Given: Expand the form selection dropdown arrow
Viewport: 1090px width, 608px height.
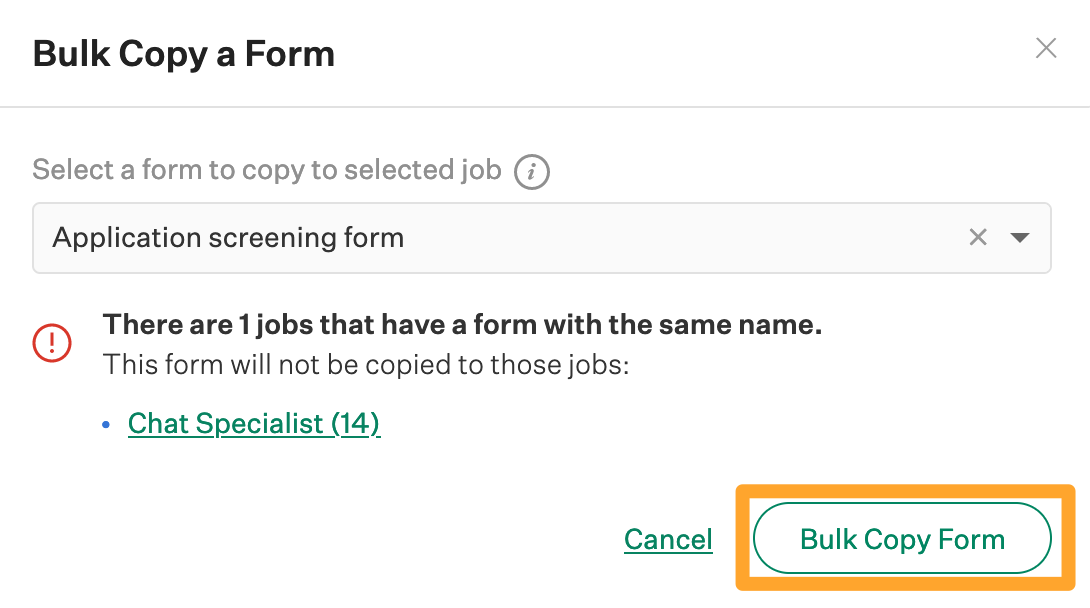Looking at the screenshot, I should (1019, 238).
